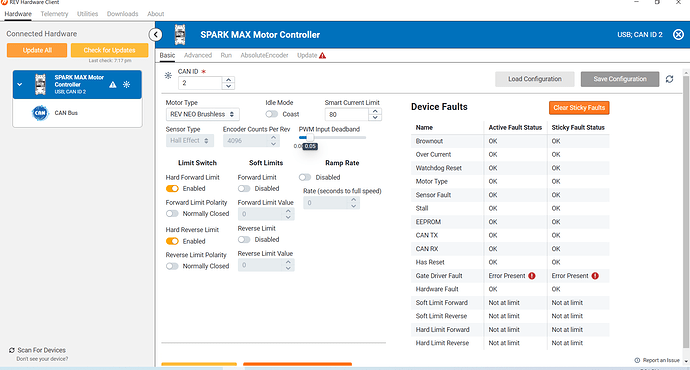The width and height of the screenshot is (690, 370).
Task: Click the Don't see your device? link
Action: (x=42, y=359)
